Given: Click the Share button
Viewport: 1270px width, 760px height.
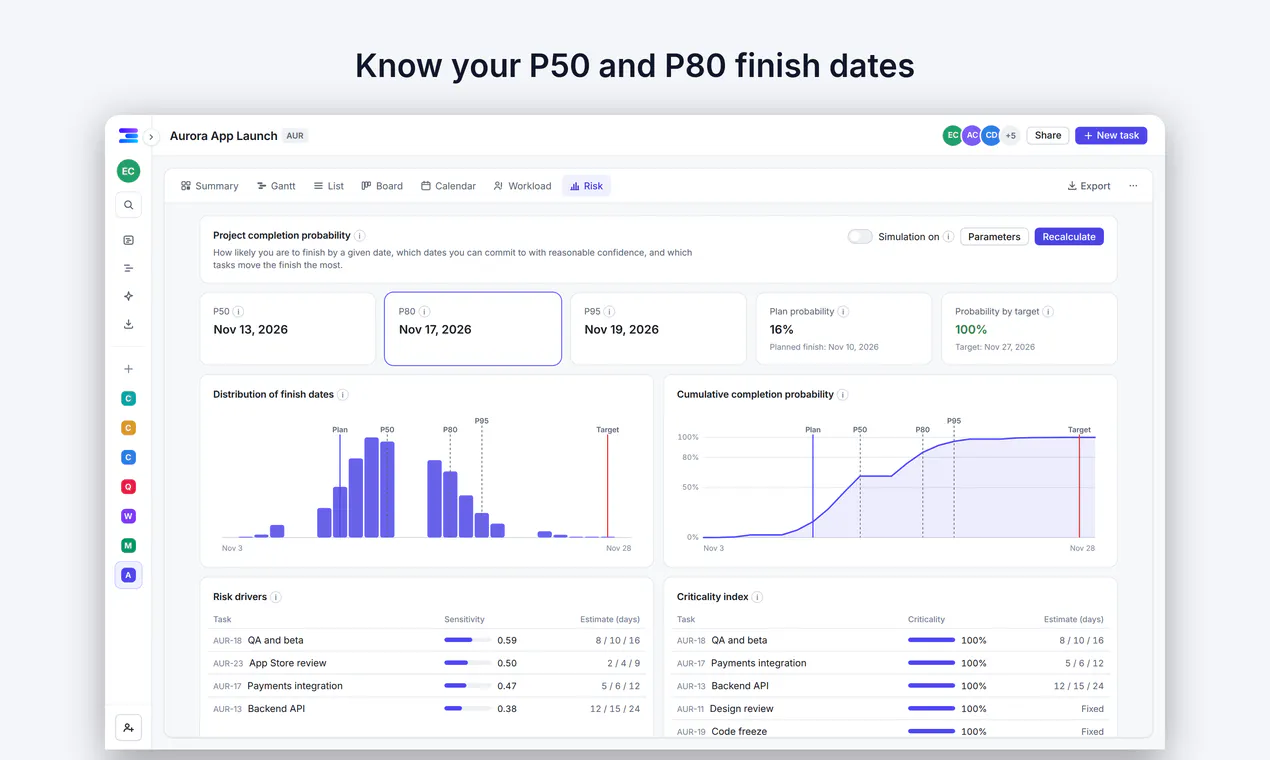Looking at the screenshot, I should coord(1048,136).
